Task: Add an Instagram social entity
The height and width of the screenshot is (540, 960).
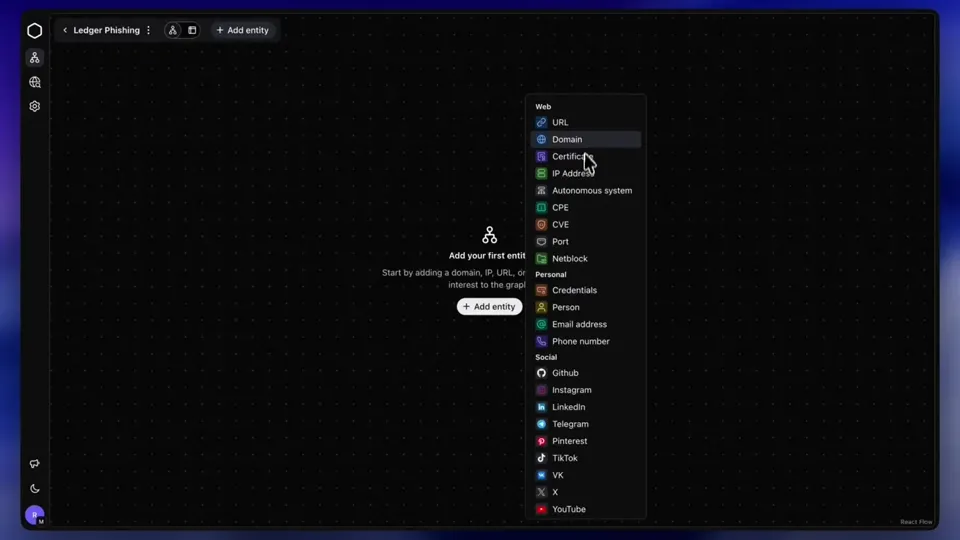Action: pyautogui.click(x=586, y=390)
